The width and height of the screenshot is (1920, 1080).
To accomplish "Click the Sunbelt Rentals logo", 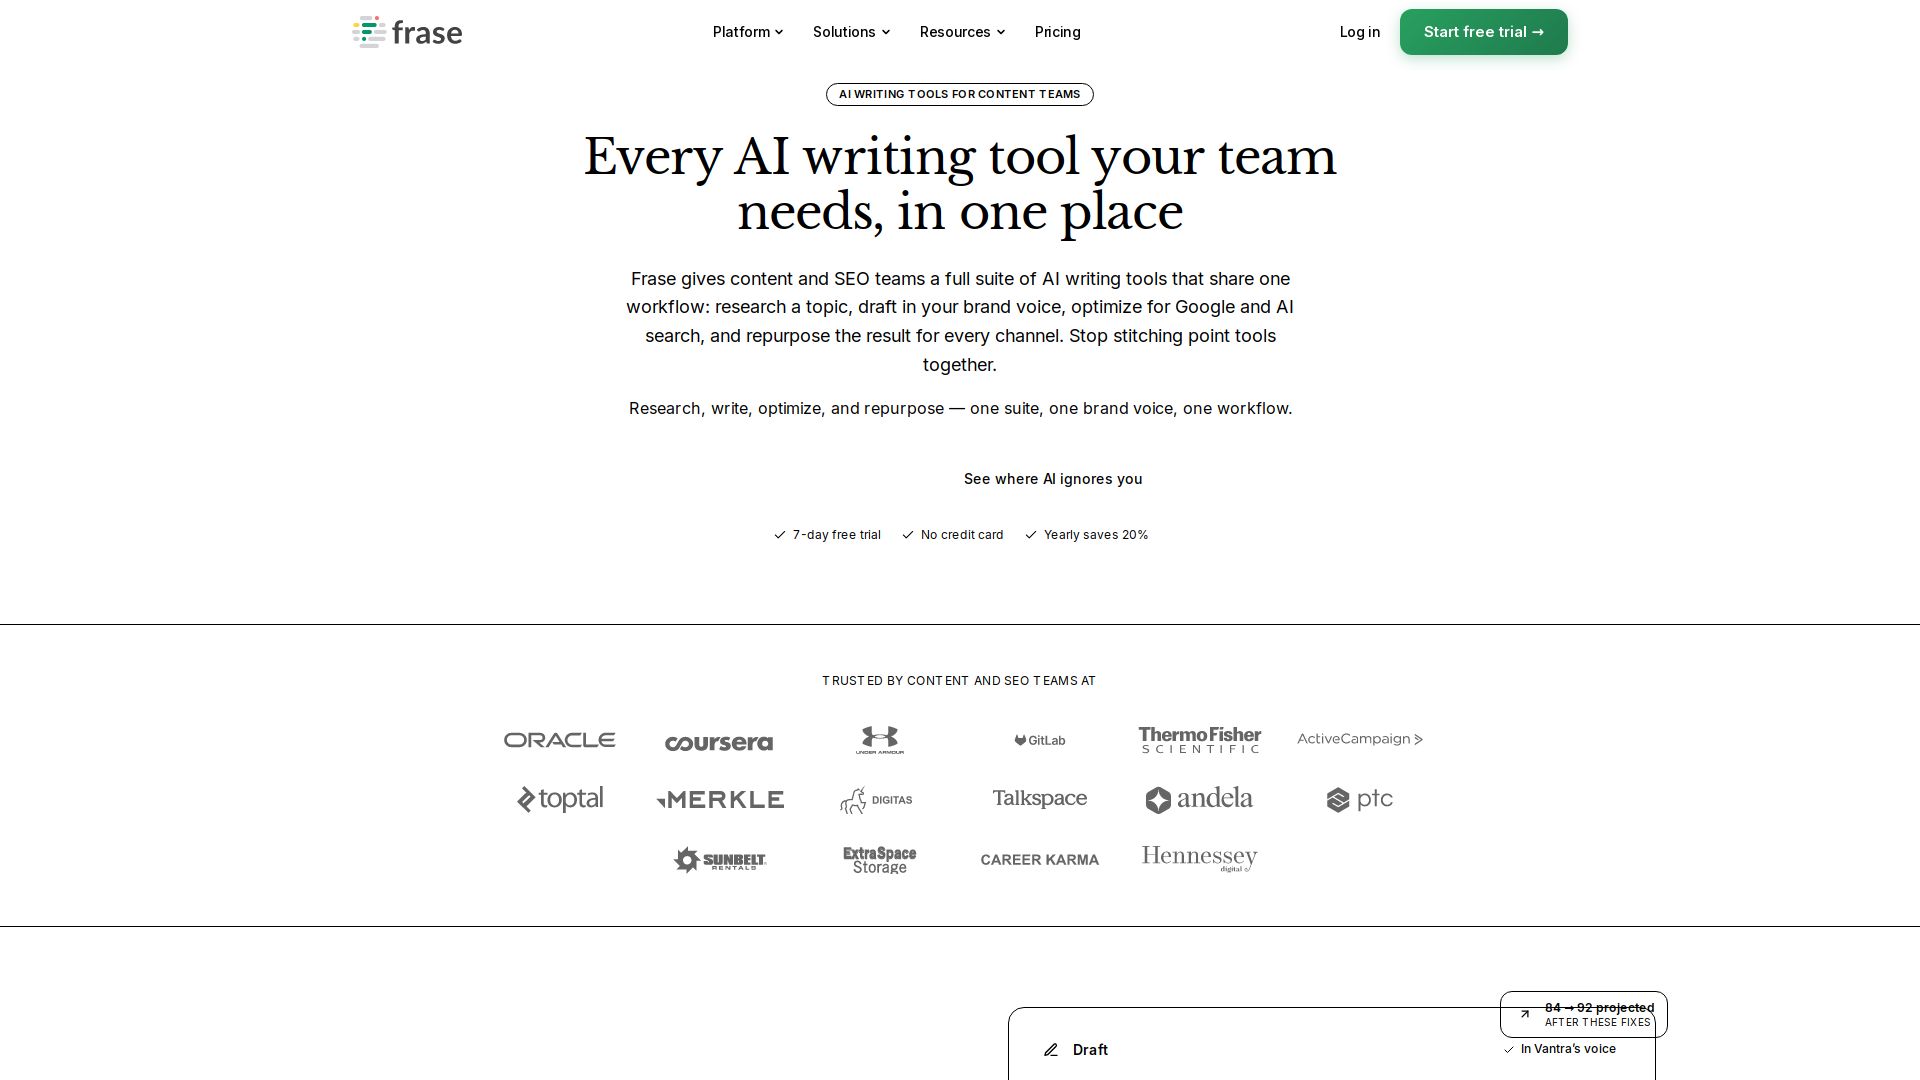I will tap(720, 860).
